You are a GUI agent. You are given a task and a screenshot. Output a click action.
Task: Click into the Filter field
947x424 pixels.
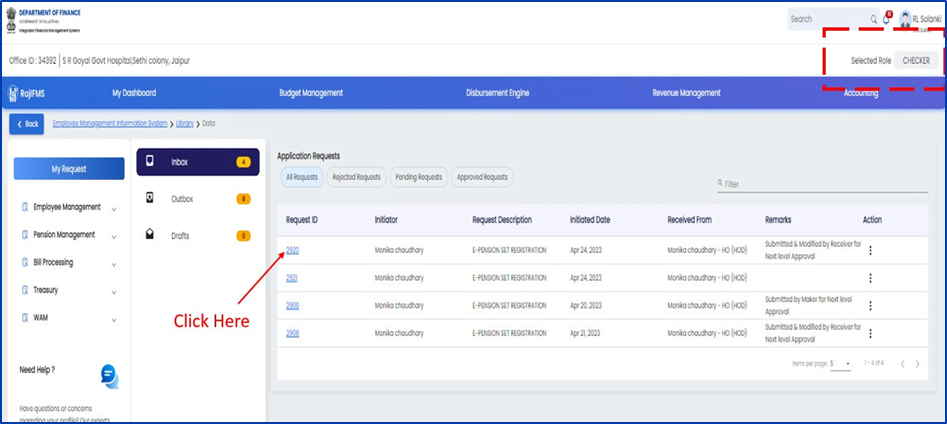tap(822, 184)
